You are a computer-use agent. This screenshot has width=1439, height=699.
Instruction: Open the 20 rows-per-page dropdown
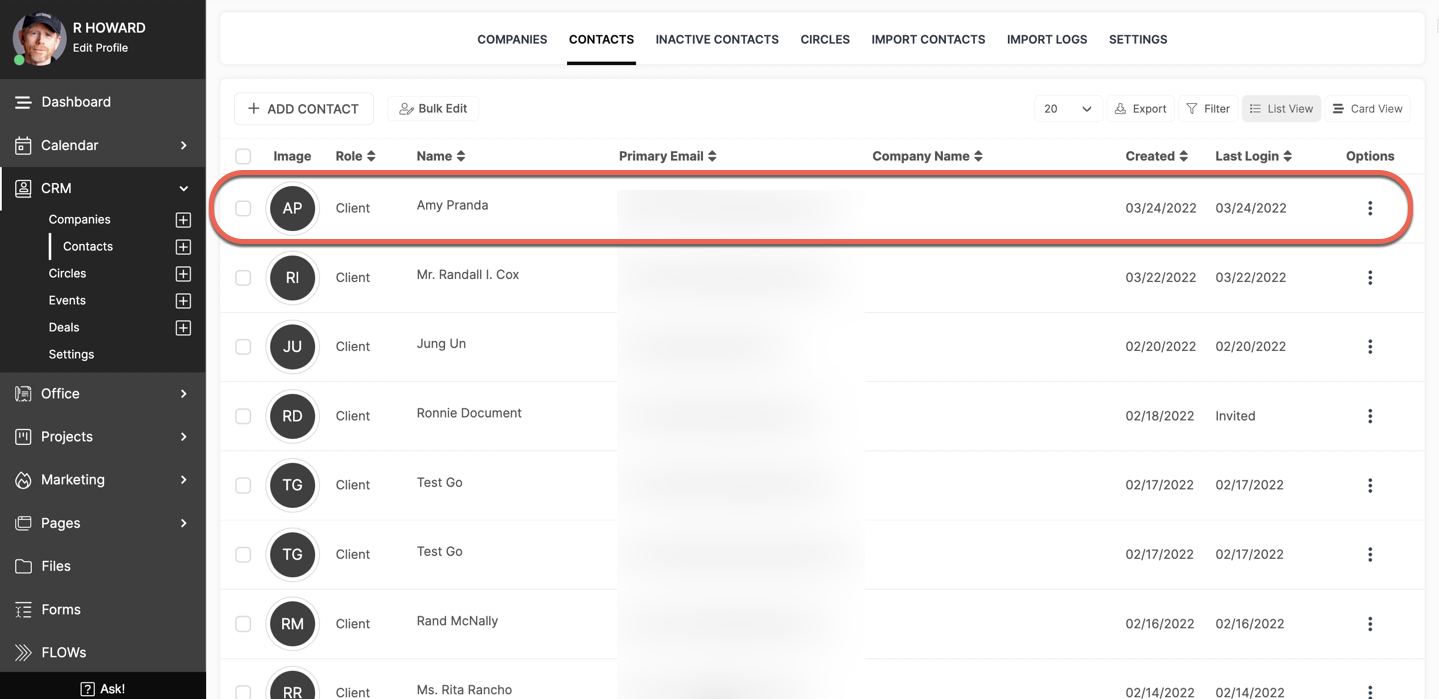click(1068, 109)
